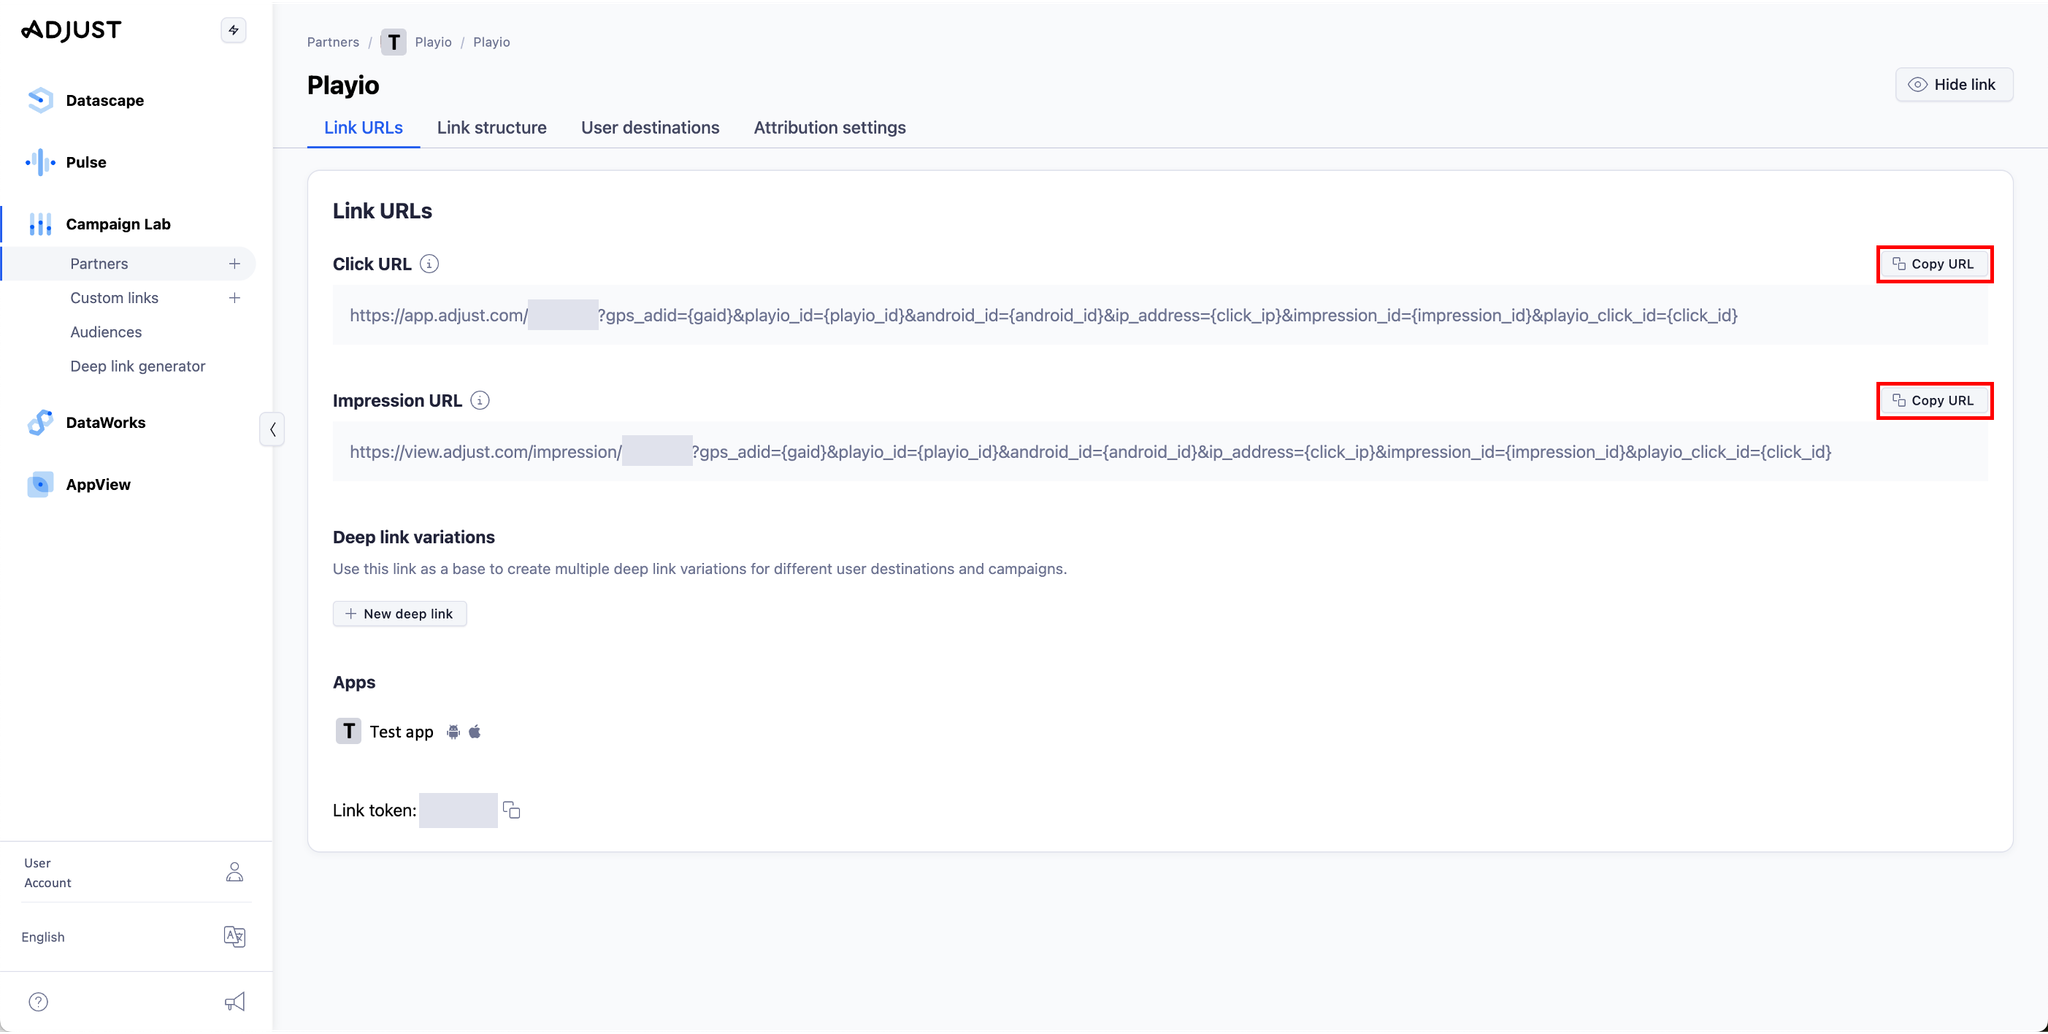Open AppView in the sidebar
Viewport: 2048px width, 1034px height.
98,484
